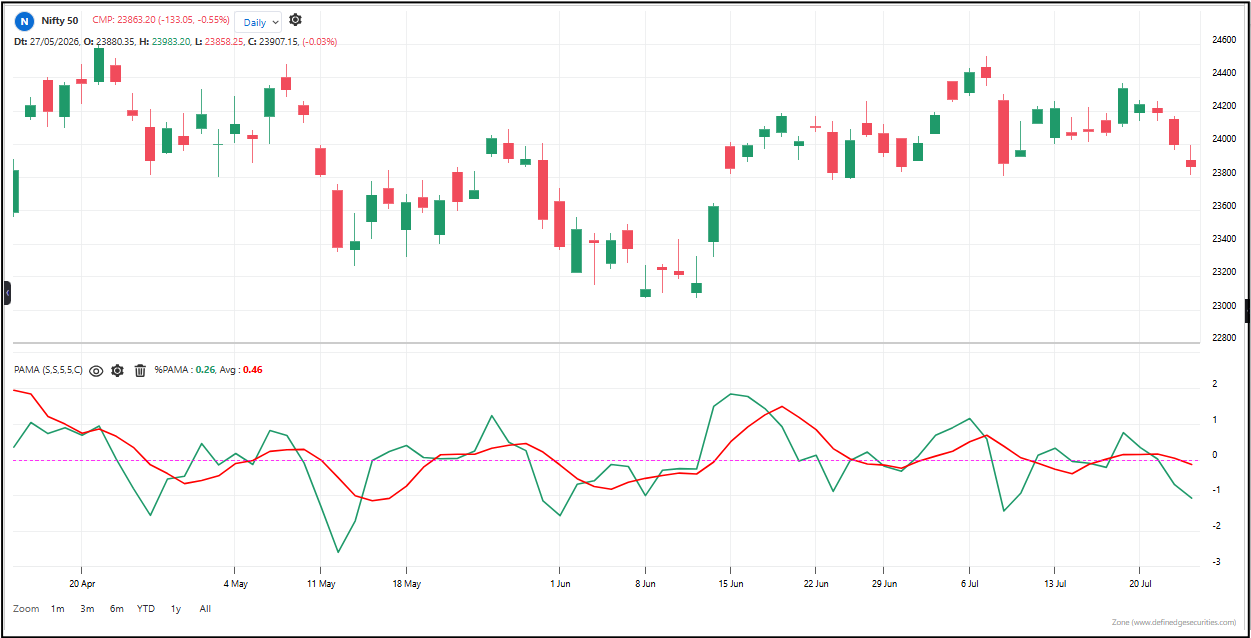Screen dimensions: 1251x638
Task: Click the Nifty 50 symbol name
Action: pyautogui.click(x=60, y=20)
